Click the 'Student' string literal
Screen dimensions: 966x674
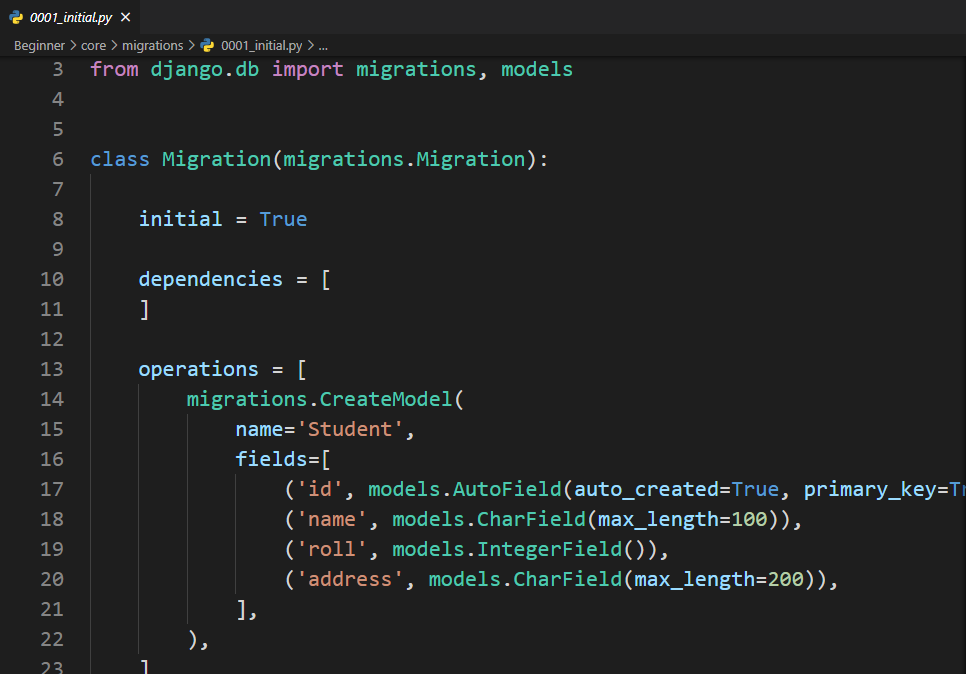[x=349, y=429]
